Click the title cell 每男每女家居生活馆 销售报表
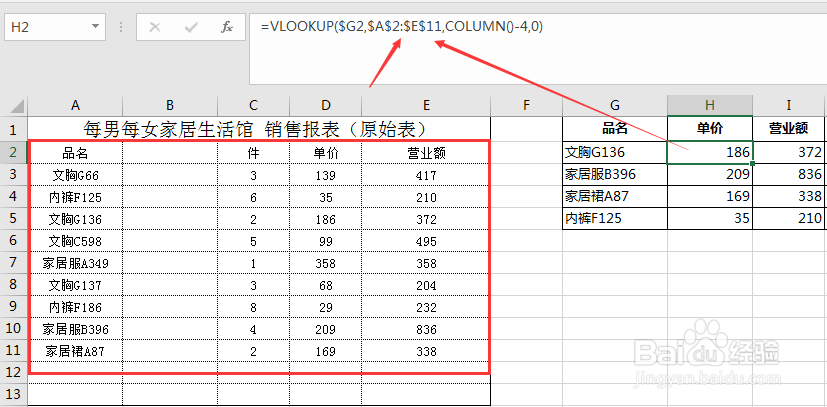This screenshot has width=827, height=407. (259, 129)
